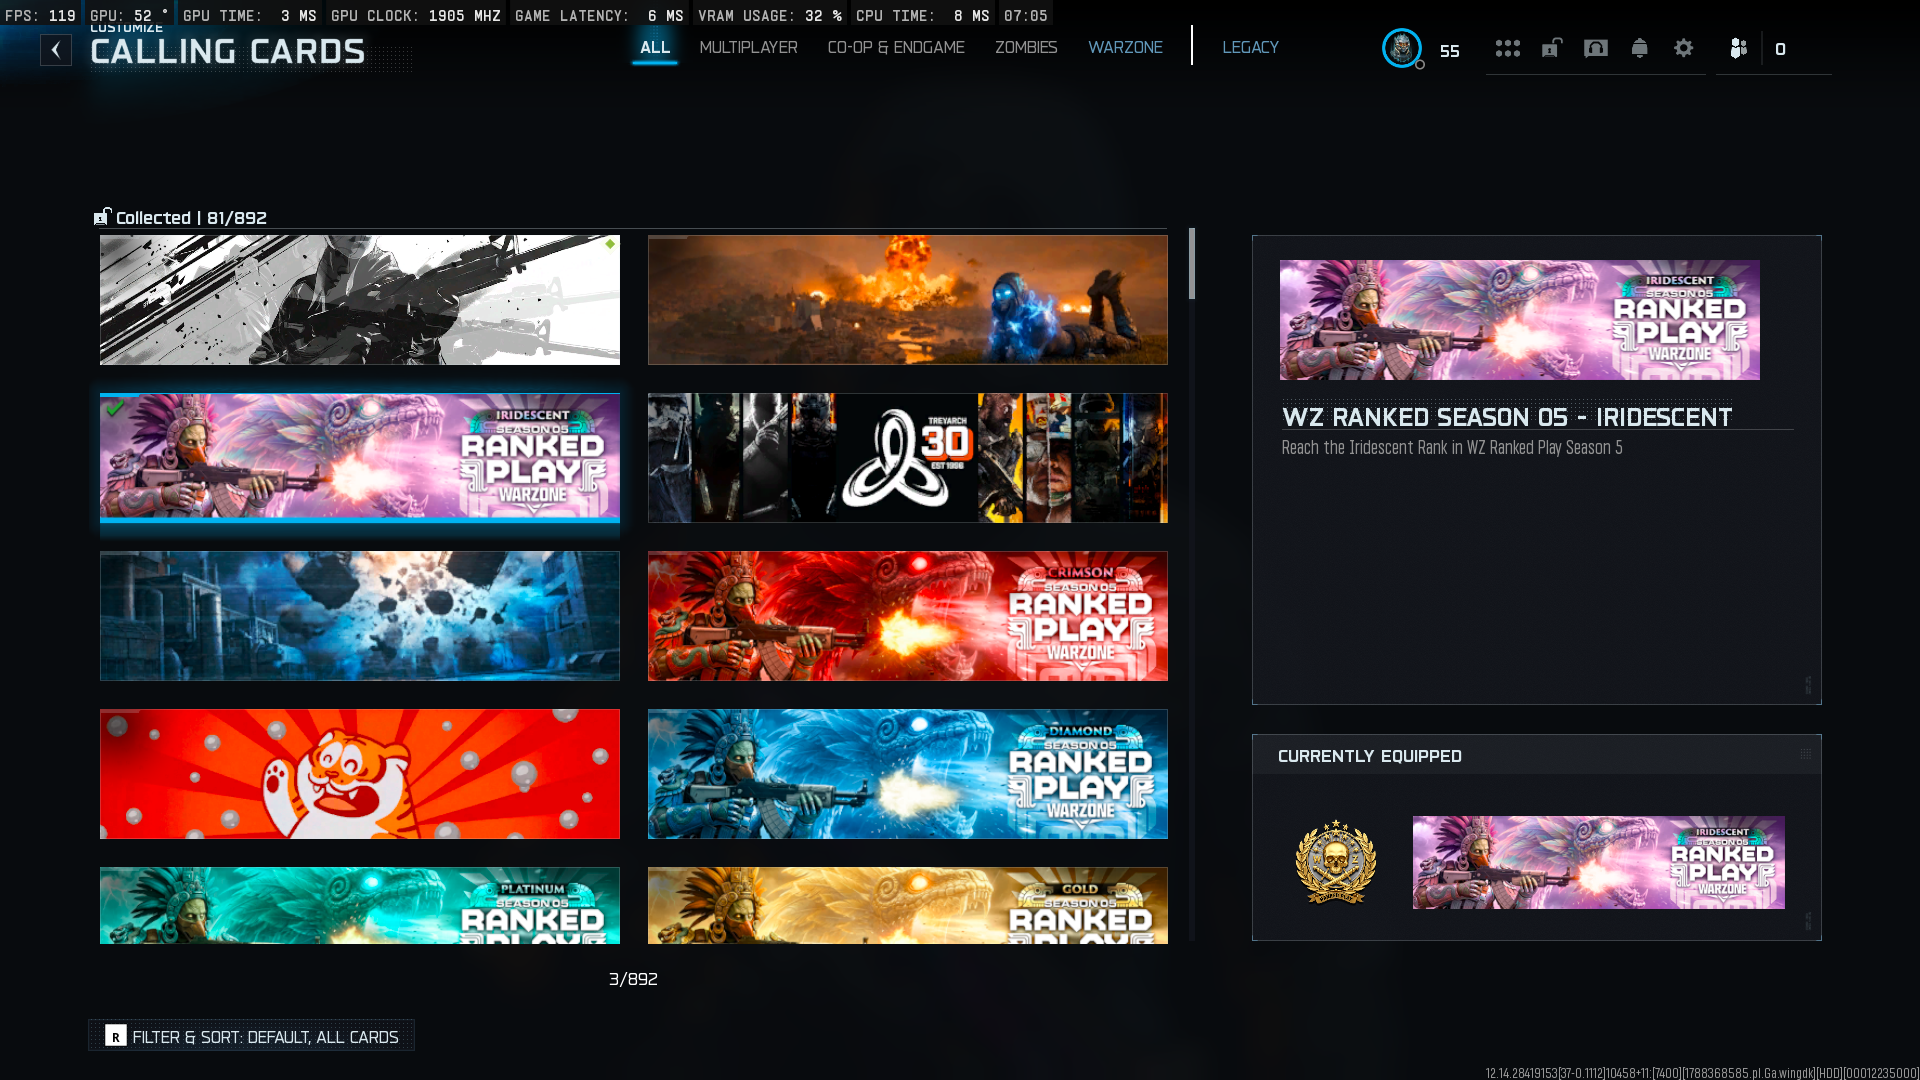Select the black and white soldier calling card
The width and height of the screenshot is (1920, 1080).
pos(360,300)
